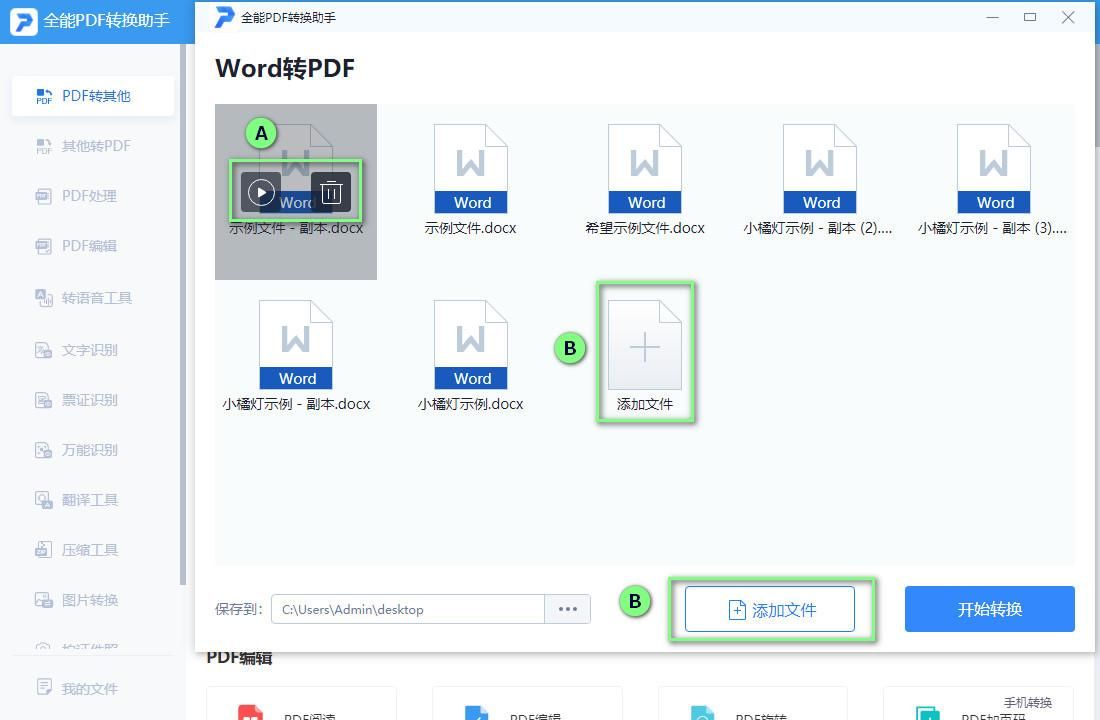Open the 票证识别 sidebar tool
1100x720 pixels.
click(x=92, y=399)
